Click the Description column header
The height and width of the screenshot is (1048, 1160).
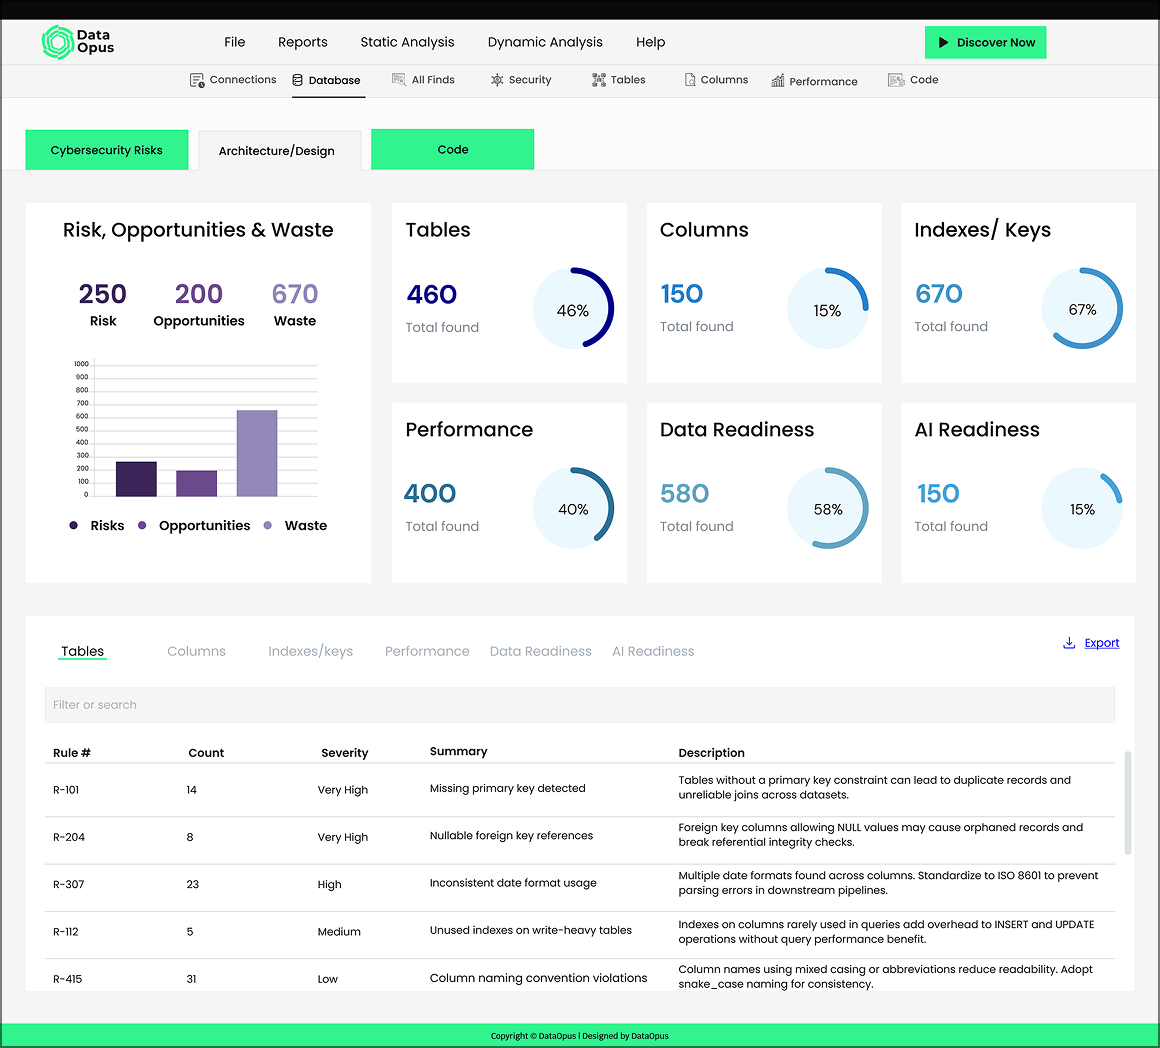point(711,752)
